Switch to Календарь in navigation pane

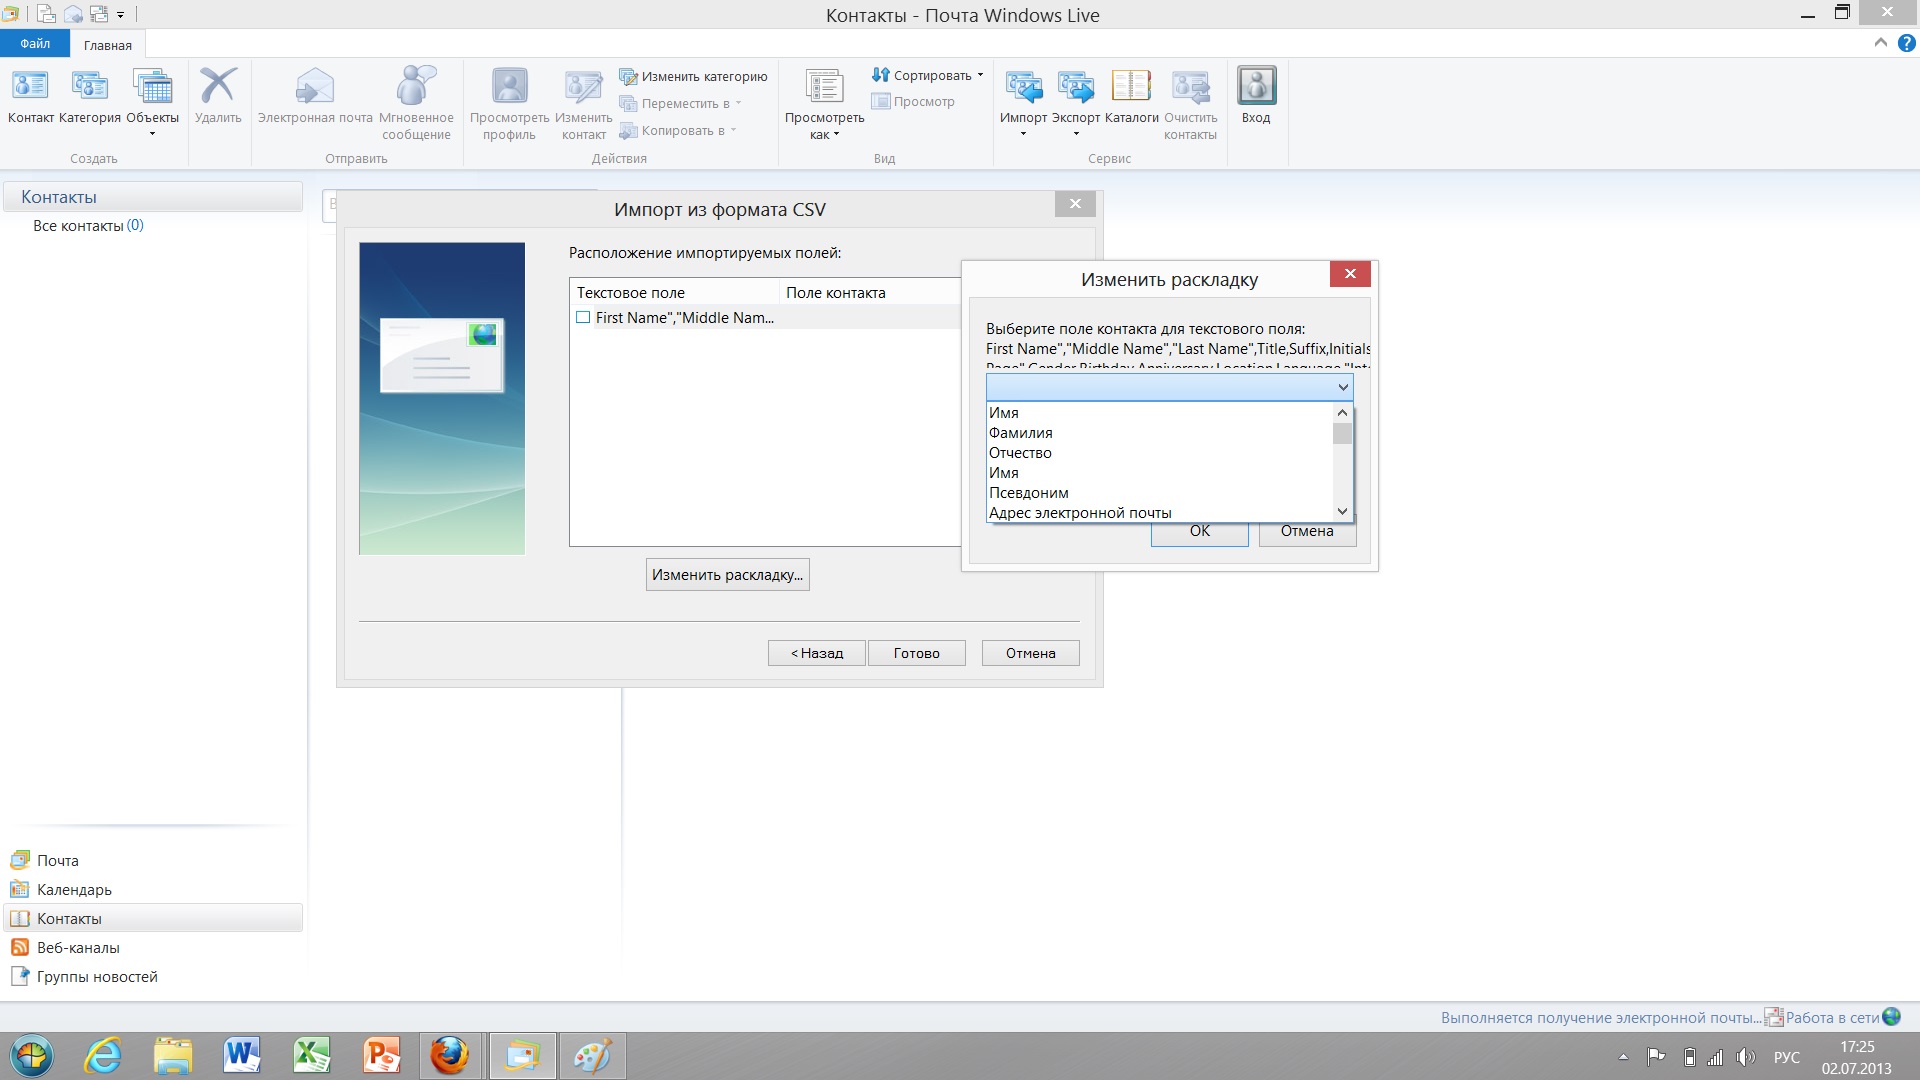(x=61, y=890)
